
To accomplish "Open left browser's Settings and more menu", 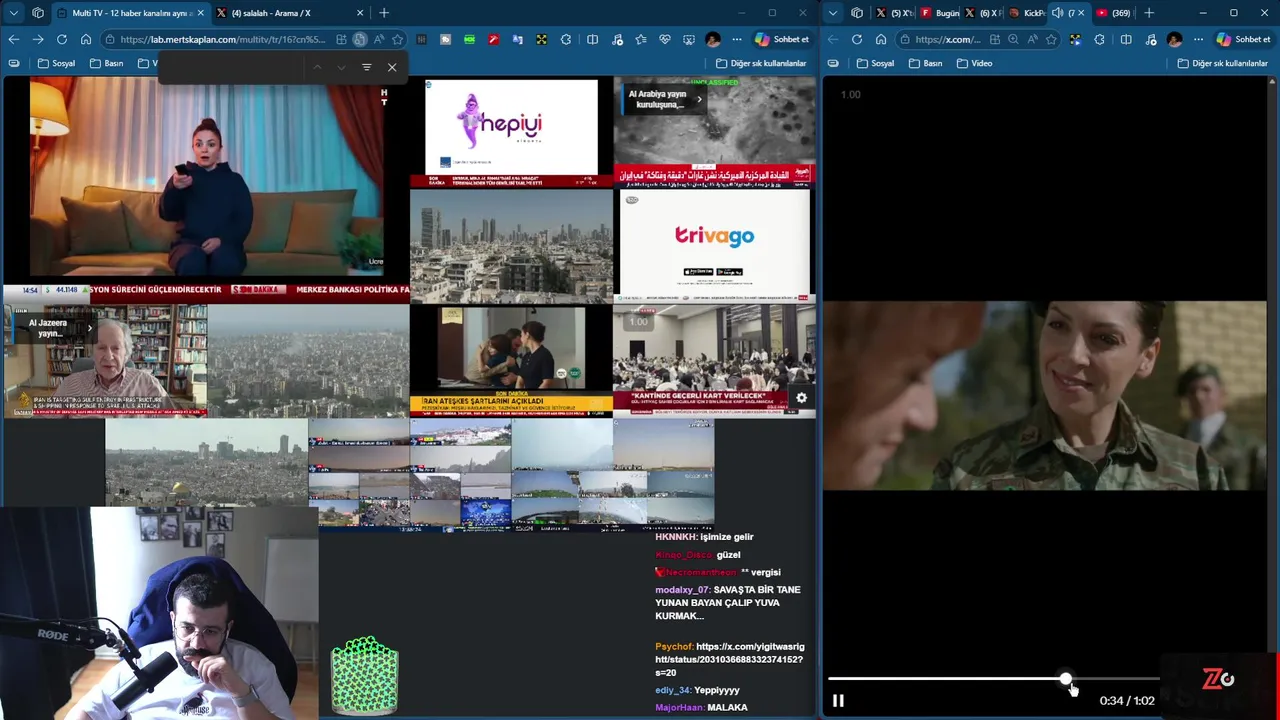I will click(737, 39).
